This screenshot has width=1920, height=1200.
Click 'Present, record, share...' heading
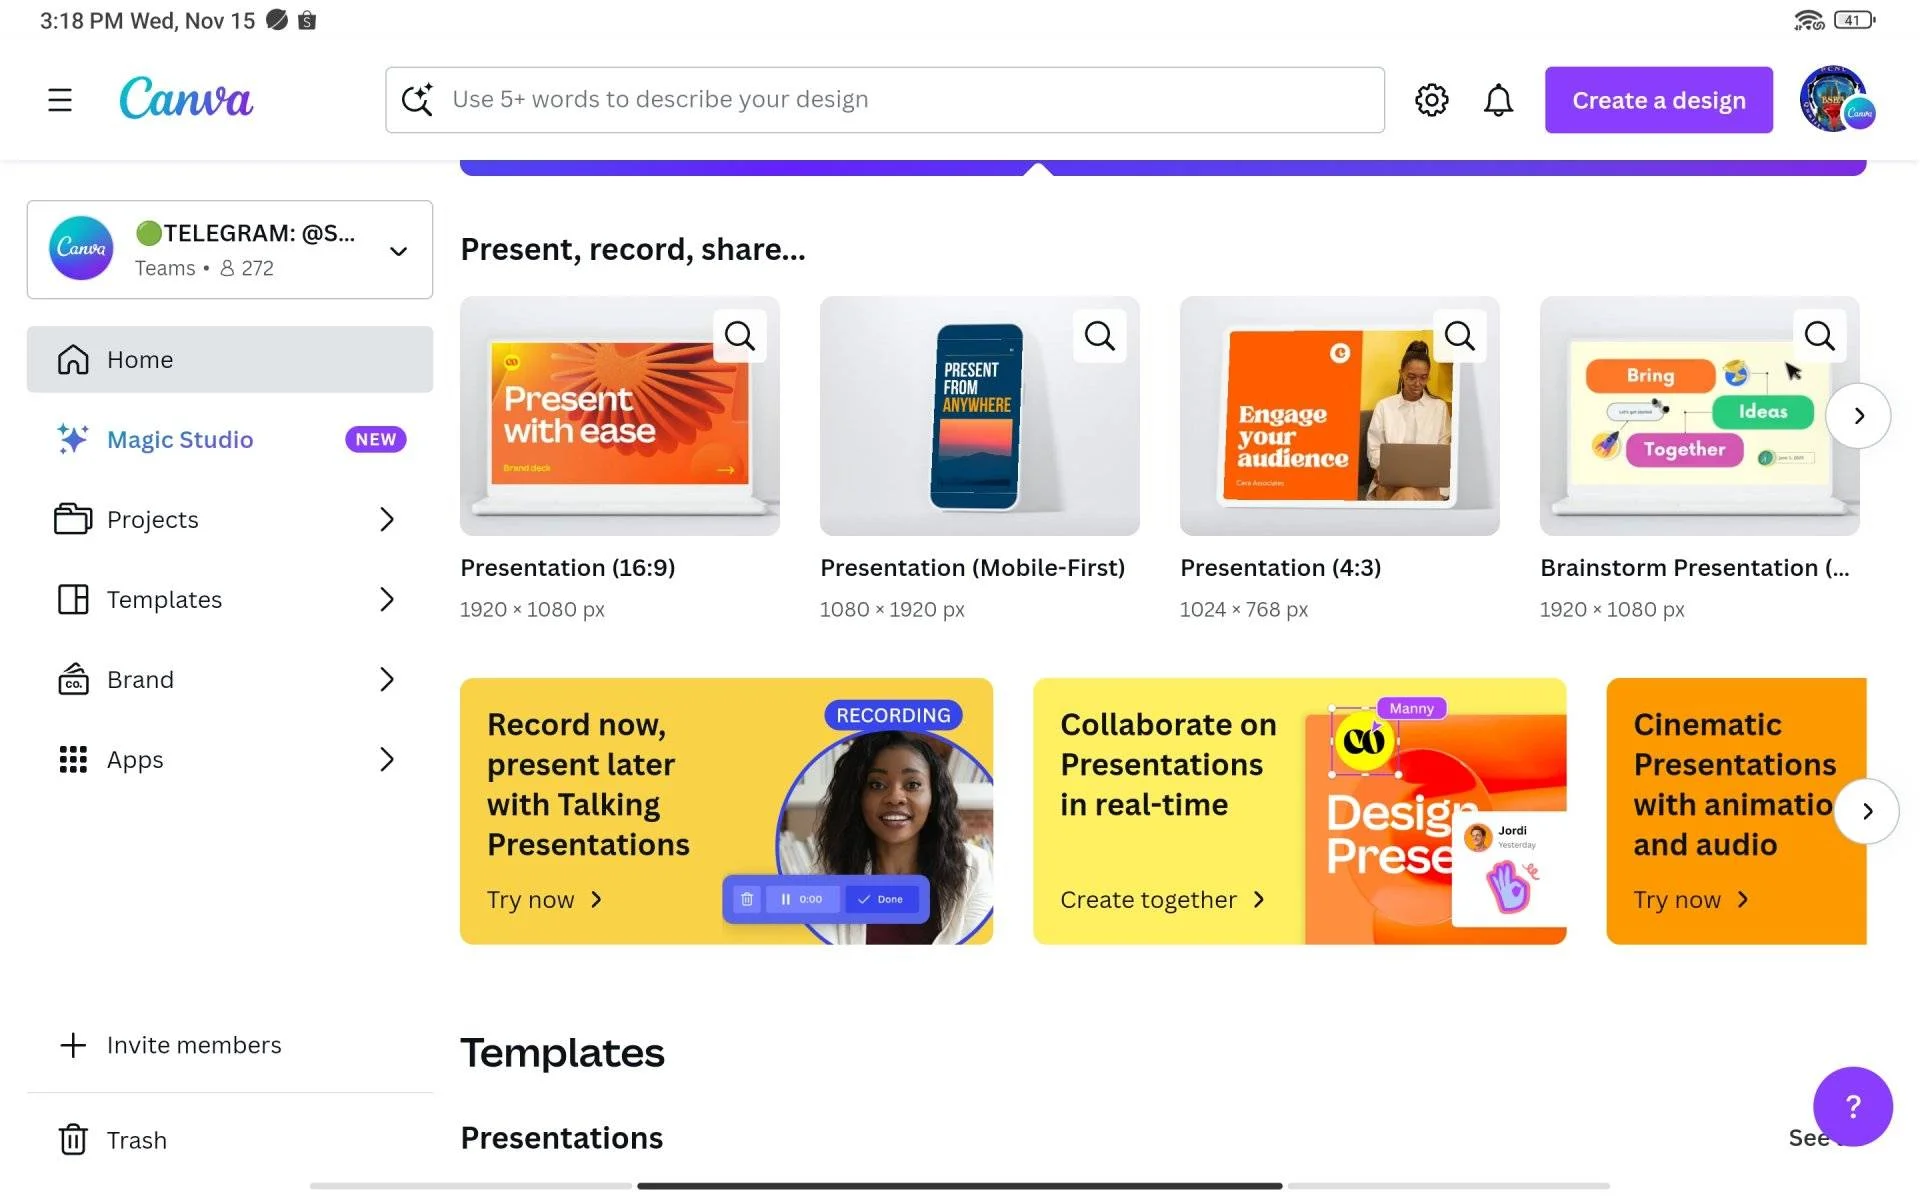point(633,249)
